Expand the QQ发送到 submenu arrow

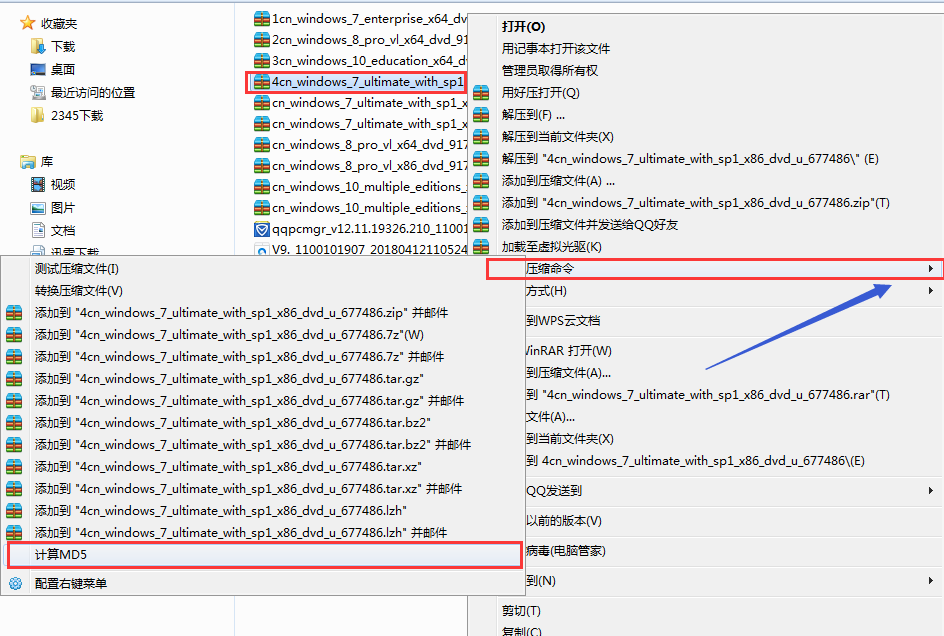[x=931, y=491]
